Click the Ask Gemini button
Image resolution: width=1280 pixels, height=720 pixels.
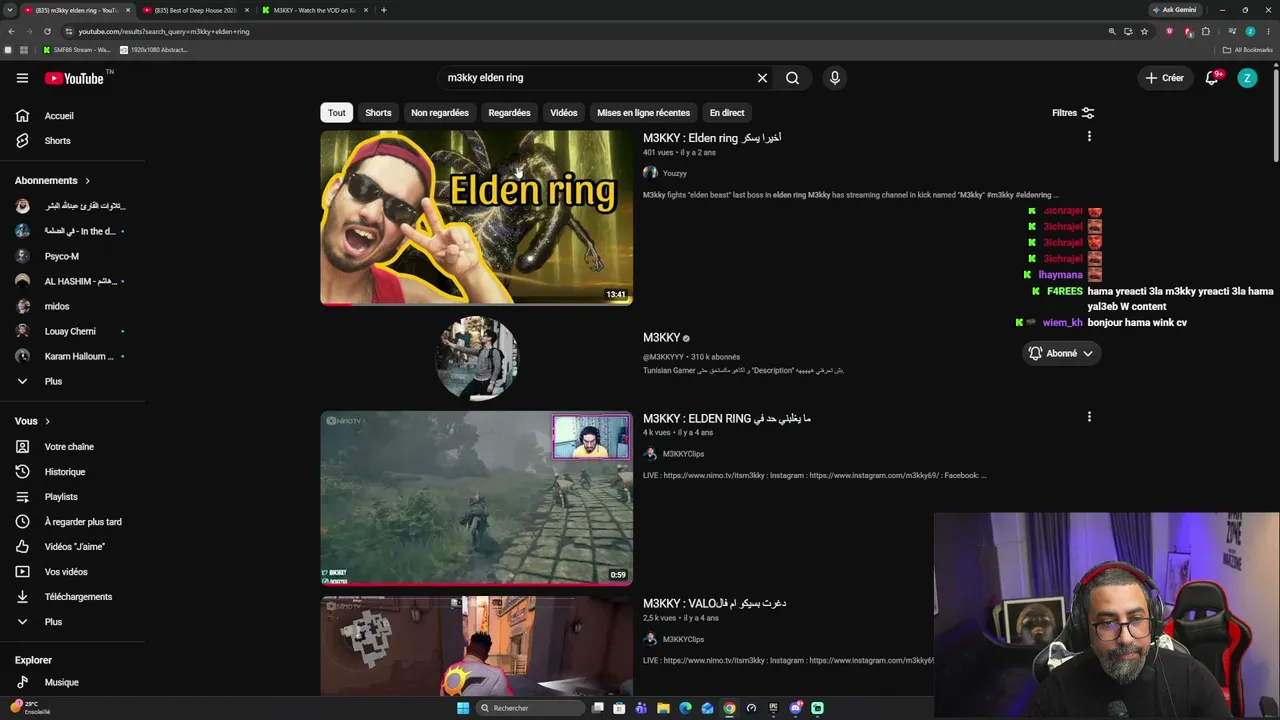[1175, 10]
